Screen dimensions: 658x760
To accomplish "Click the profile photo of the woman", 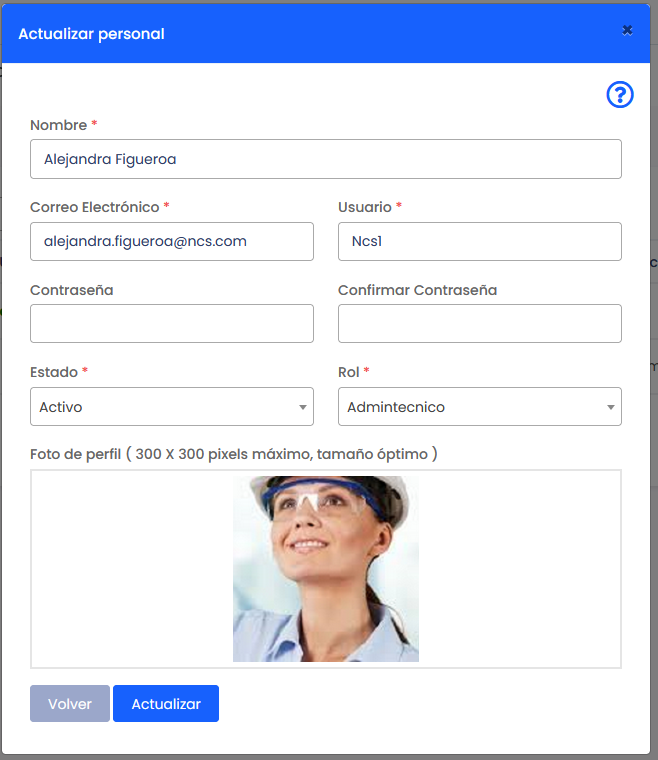I will coord(326,568).
